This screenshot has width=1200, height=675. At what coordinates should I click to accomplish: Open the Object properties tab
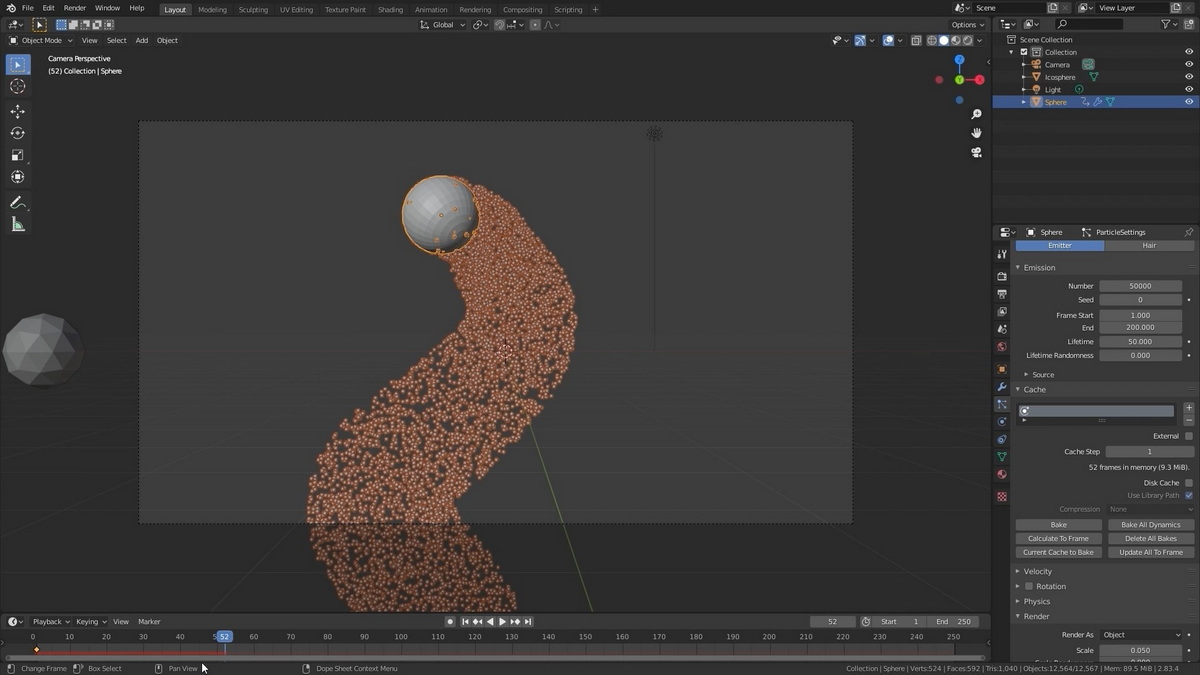(1002, 369)
